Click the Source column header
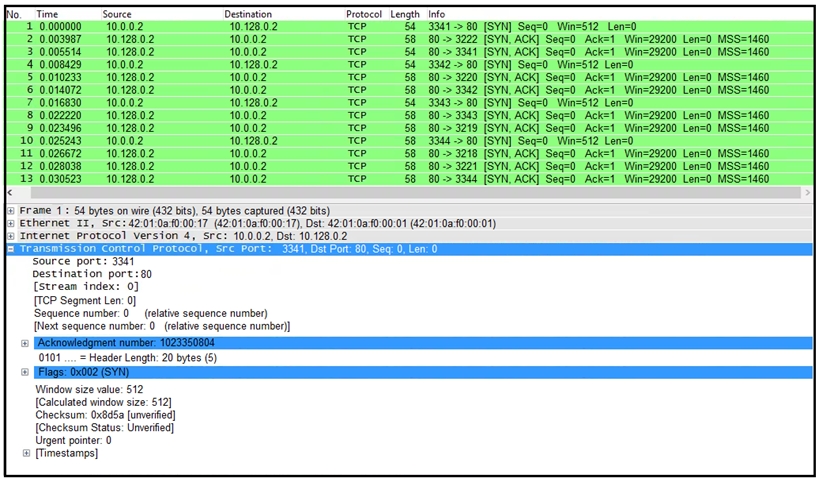The height and width of the screenshot is (482, 823). tap(117, 14)
